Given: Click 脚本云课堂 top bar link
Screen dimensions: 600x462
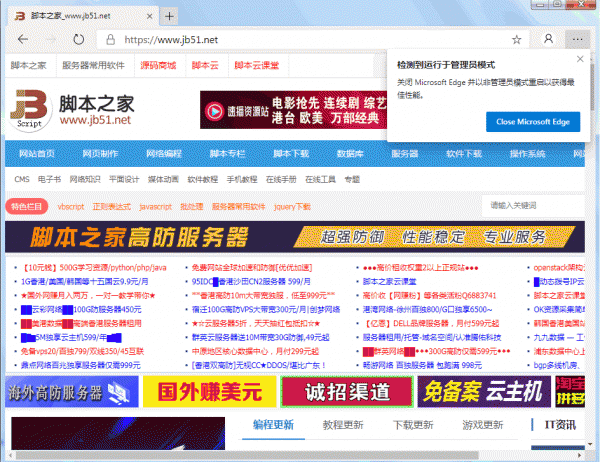Looking at the screenshot, I should click(256, 65).
